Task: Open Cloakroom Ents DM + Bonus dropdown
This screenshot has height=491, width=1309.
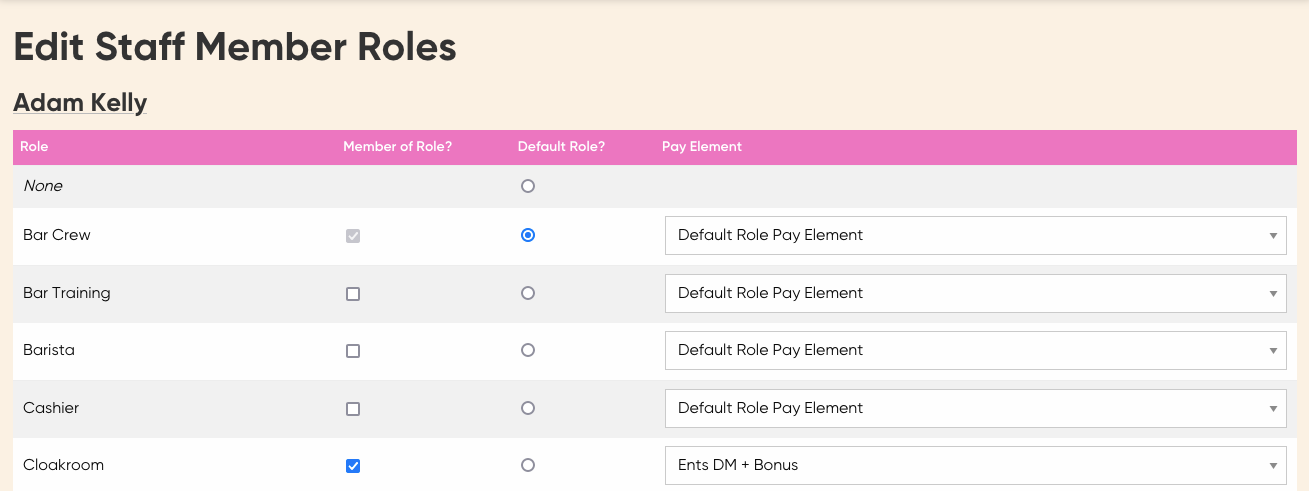Action: (975, 465)
